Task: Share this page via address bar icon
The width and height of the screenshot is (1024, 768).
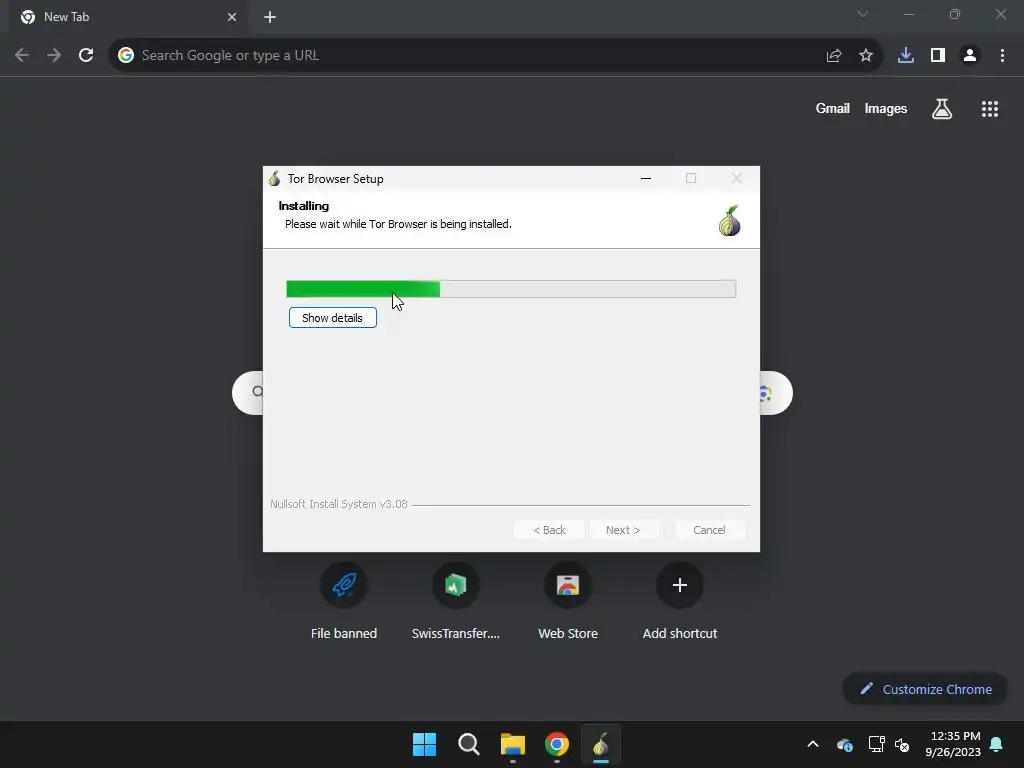Action: click(x=834, y=56)
